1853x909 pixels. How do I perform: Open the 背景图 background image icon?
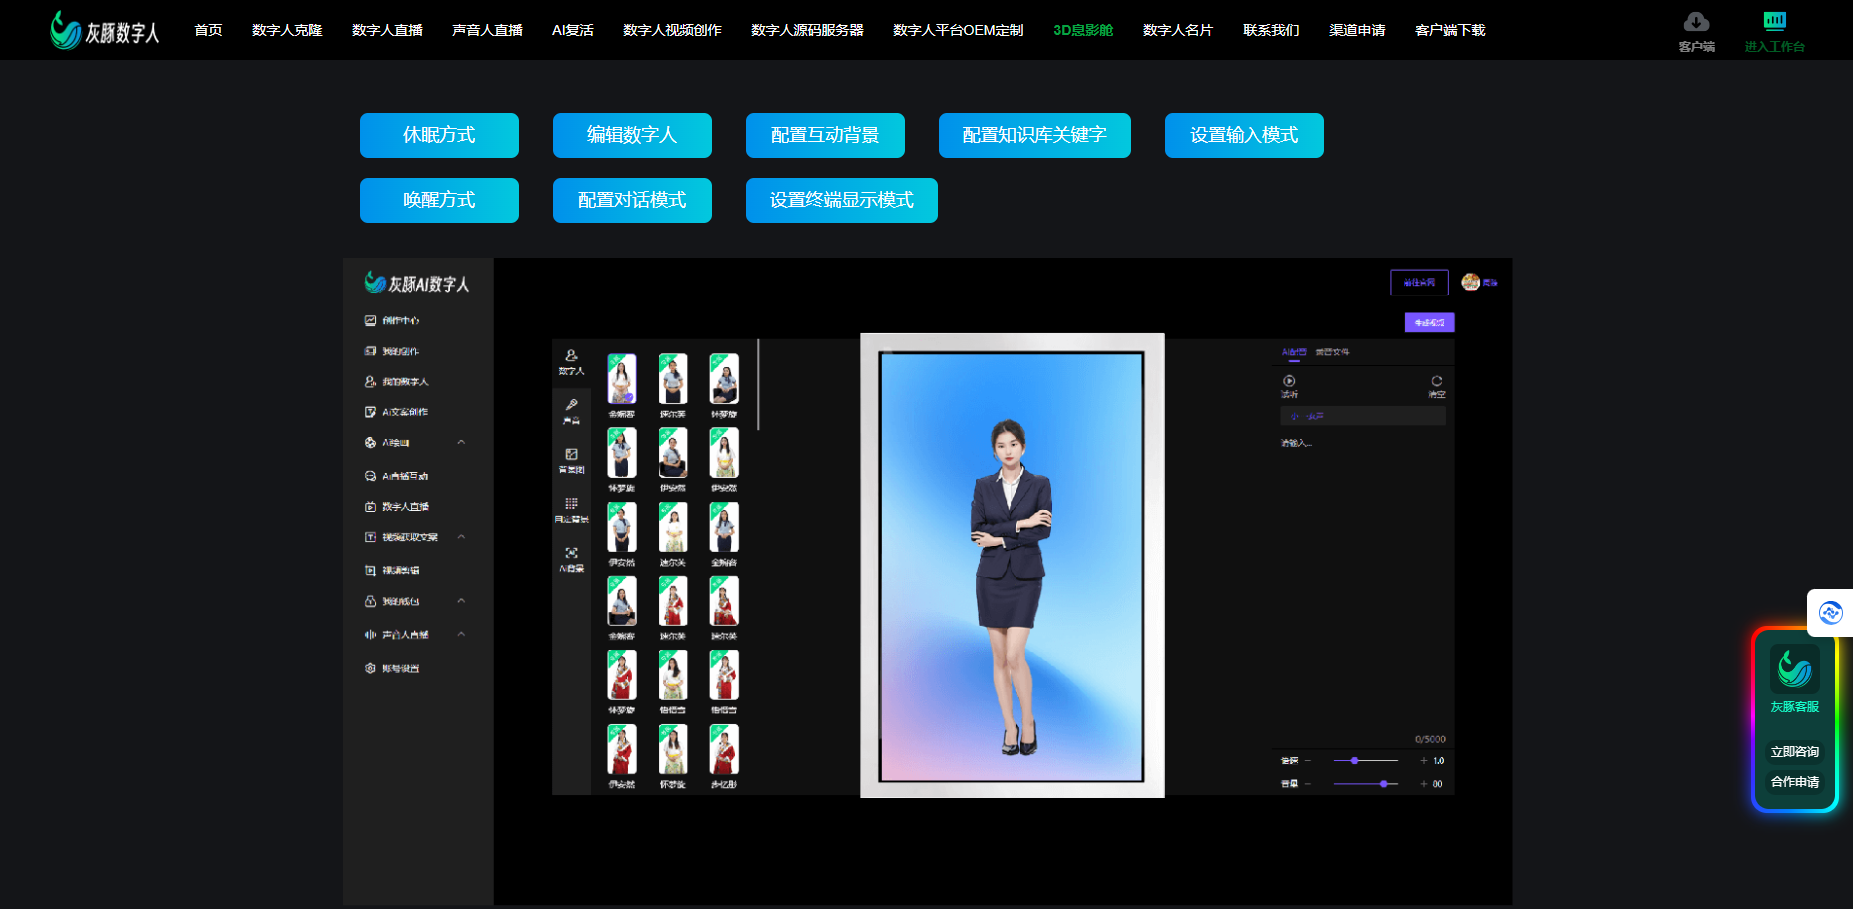[571, 455]
